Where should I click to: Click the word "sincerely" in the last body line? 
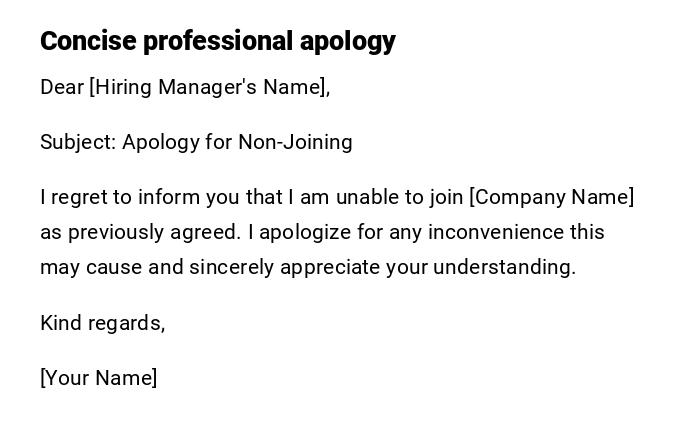click(x=232, y=267)
